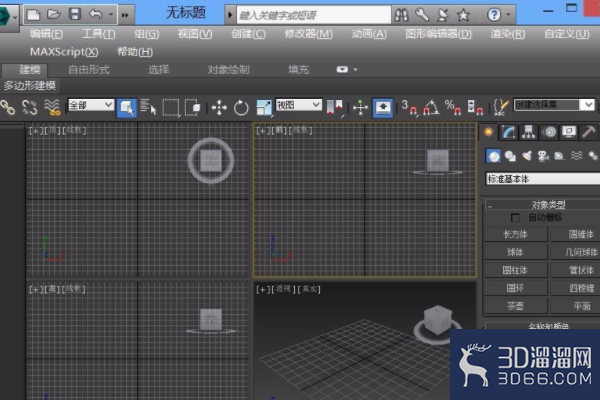Open the MAXScript(X) menu

coord(64,52)
